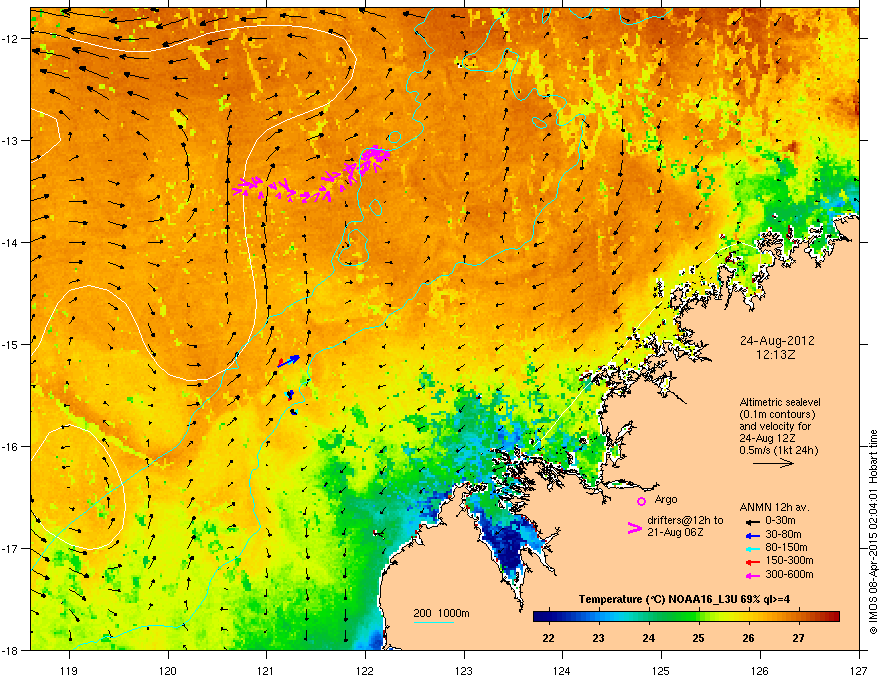
Task: Click the cyan bathymetry line sample under 200 1000m
Action: (x=434, y=622)
